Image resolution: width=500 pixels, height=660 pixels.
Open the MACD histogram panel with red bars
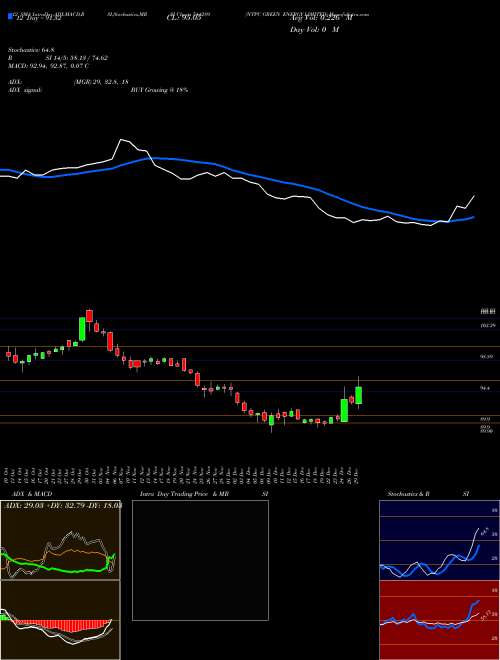(x=60, y=620)
